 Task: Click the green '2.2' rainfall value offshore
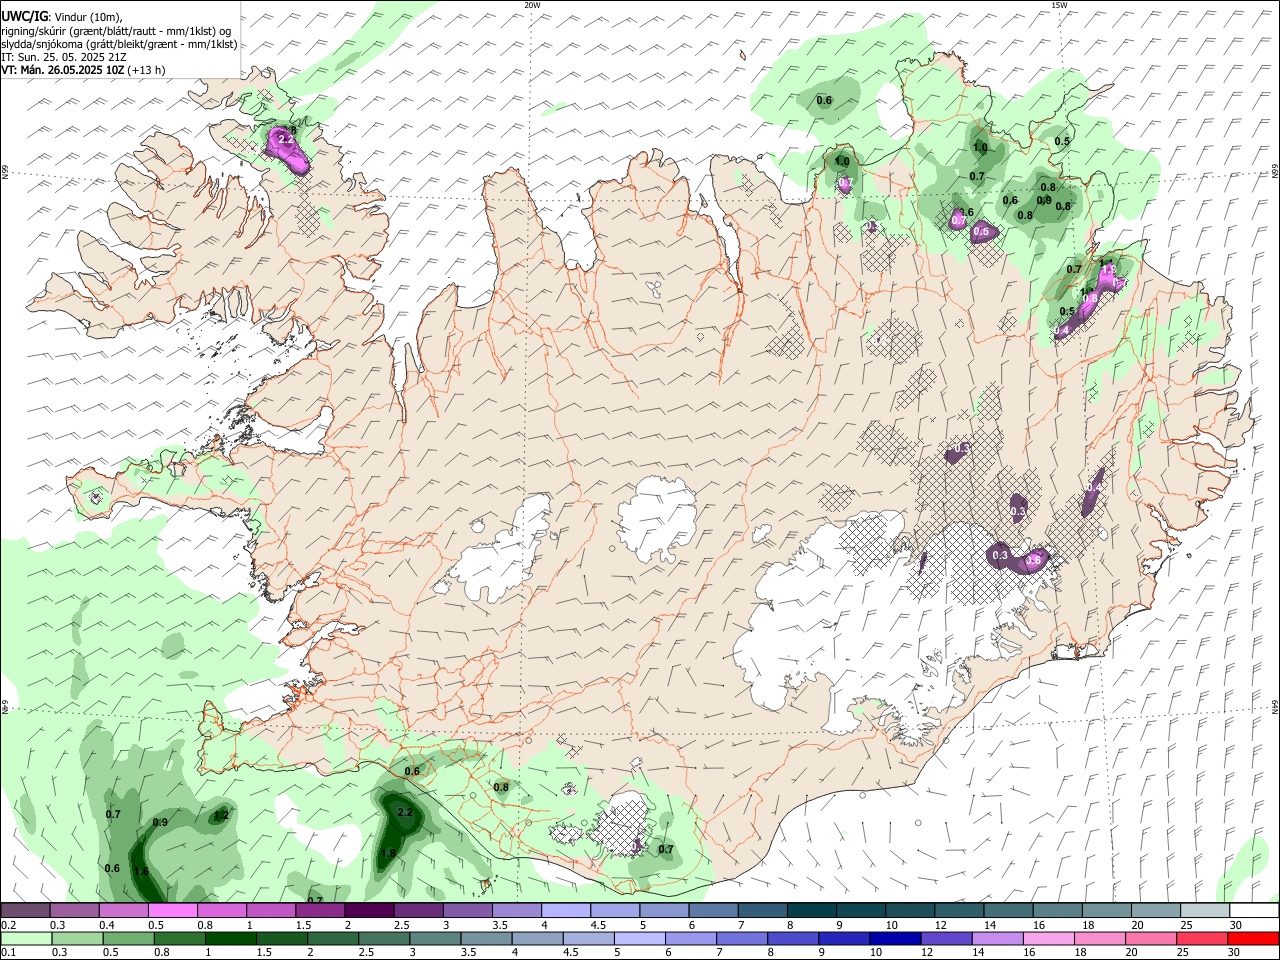(x=405, y=812)
